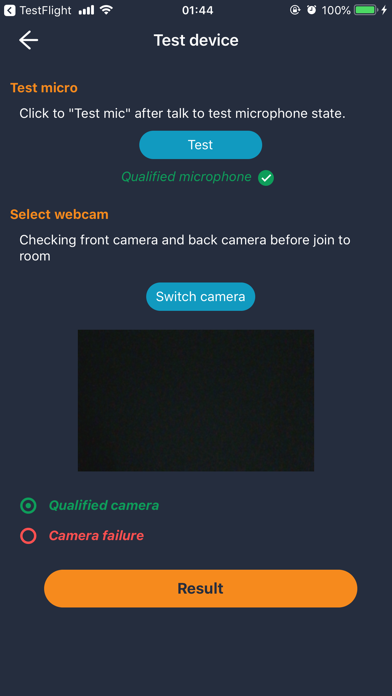Viewport: 392px width, 696px height.
Task: Tap the Test microphone button
Action: [x=201, y=145]
